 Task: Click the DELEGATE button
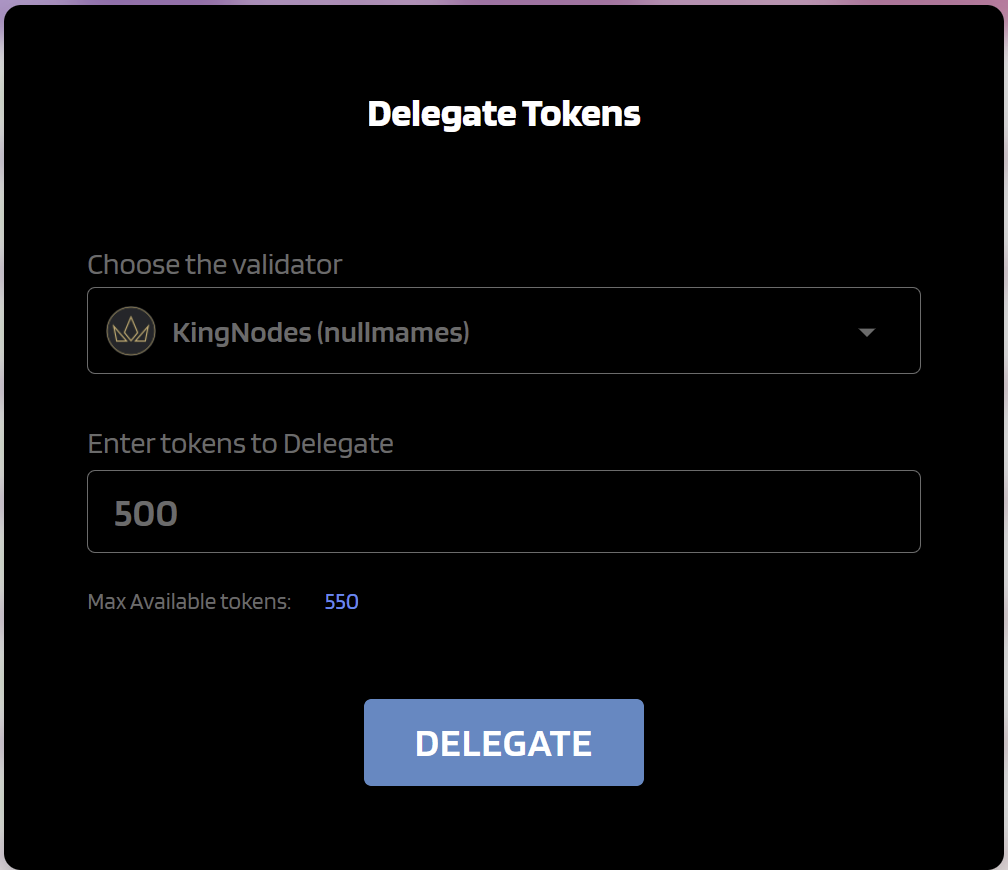[x=504, y=743]
